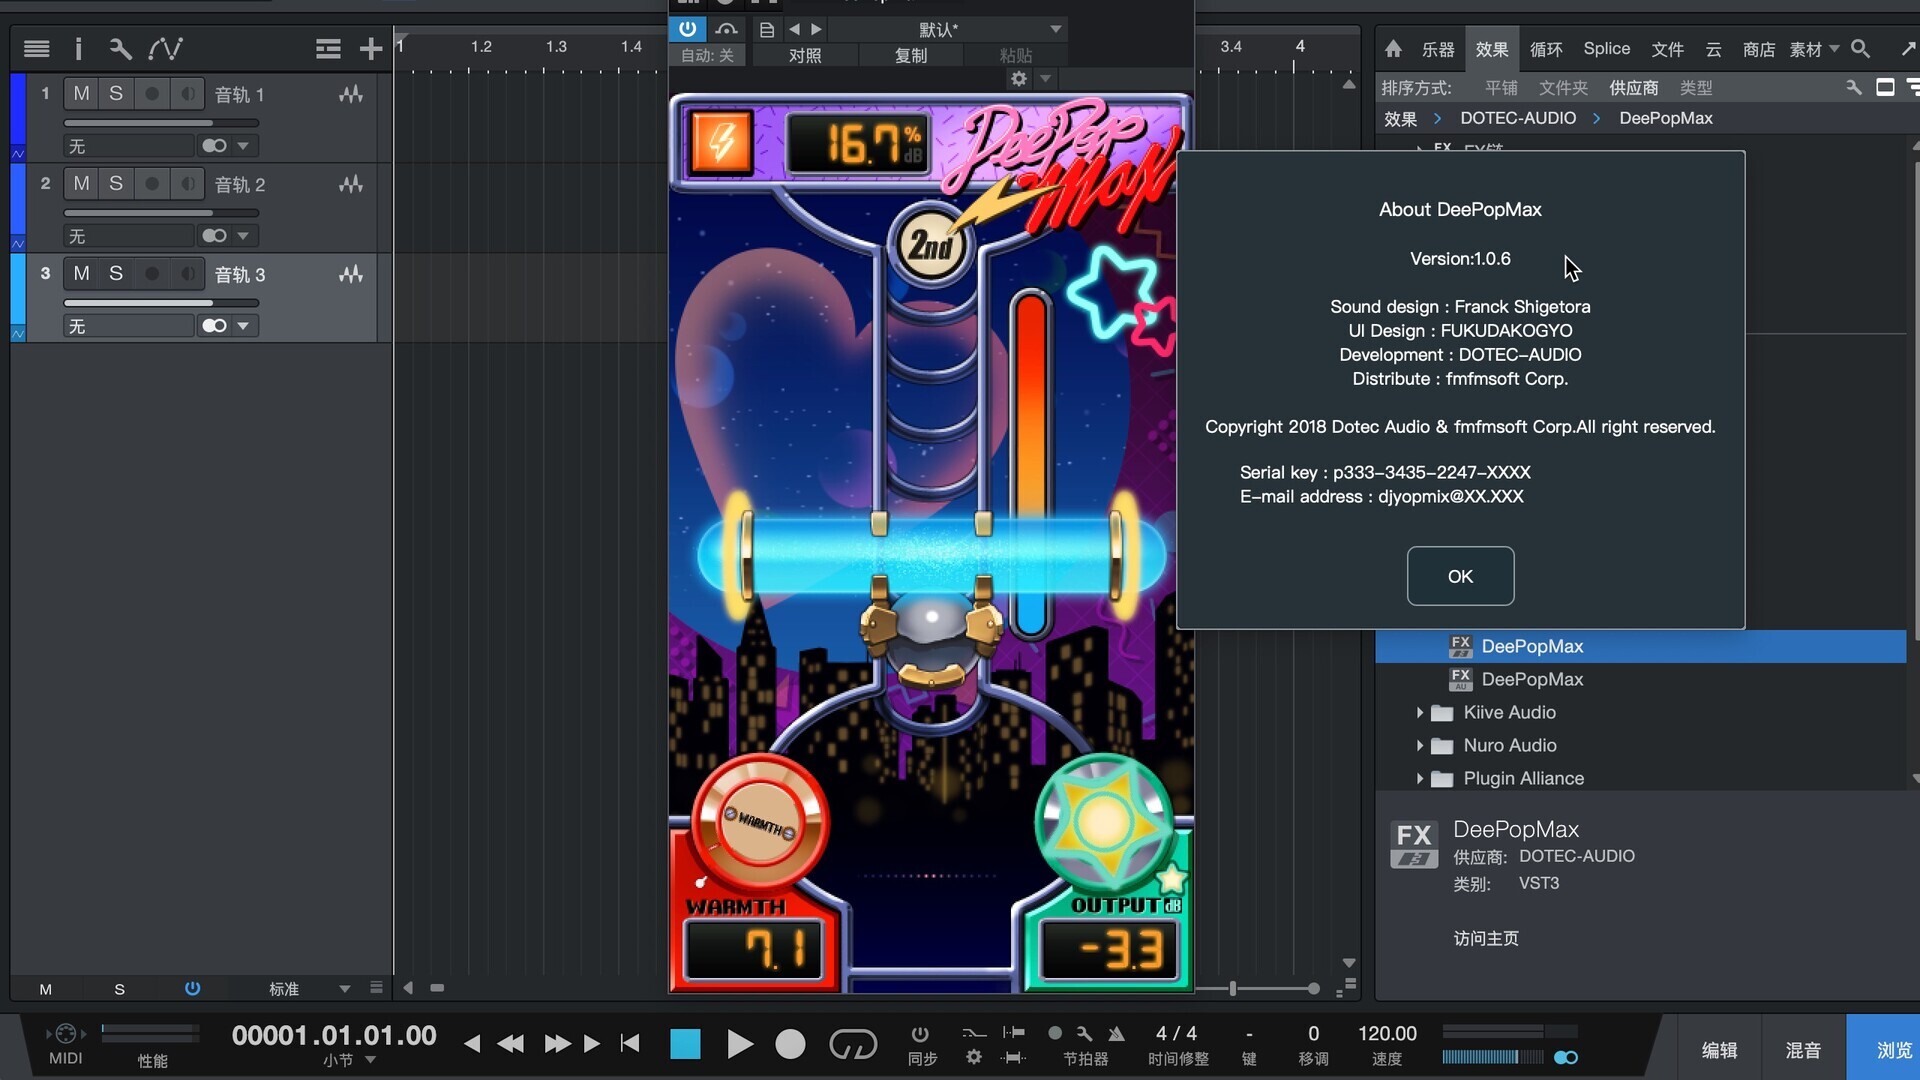
Task: Mute track 音轨 3
Action: point(81,274)
